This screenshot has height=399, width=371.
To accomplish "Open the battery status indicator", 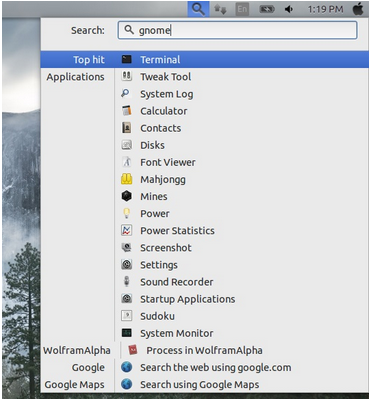I will coord(267,9).
